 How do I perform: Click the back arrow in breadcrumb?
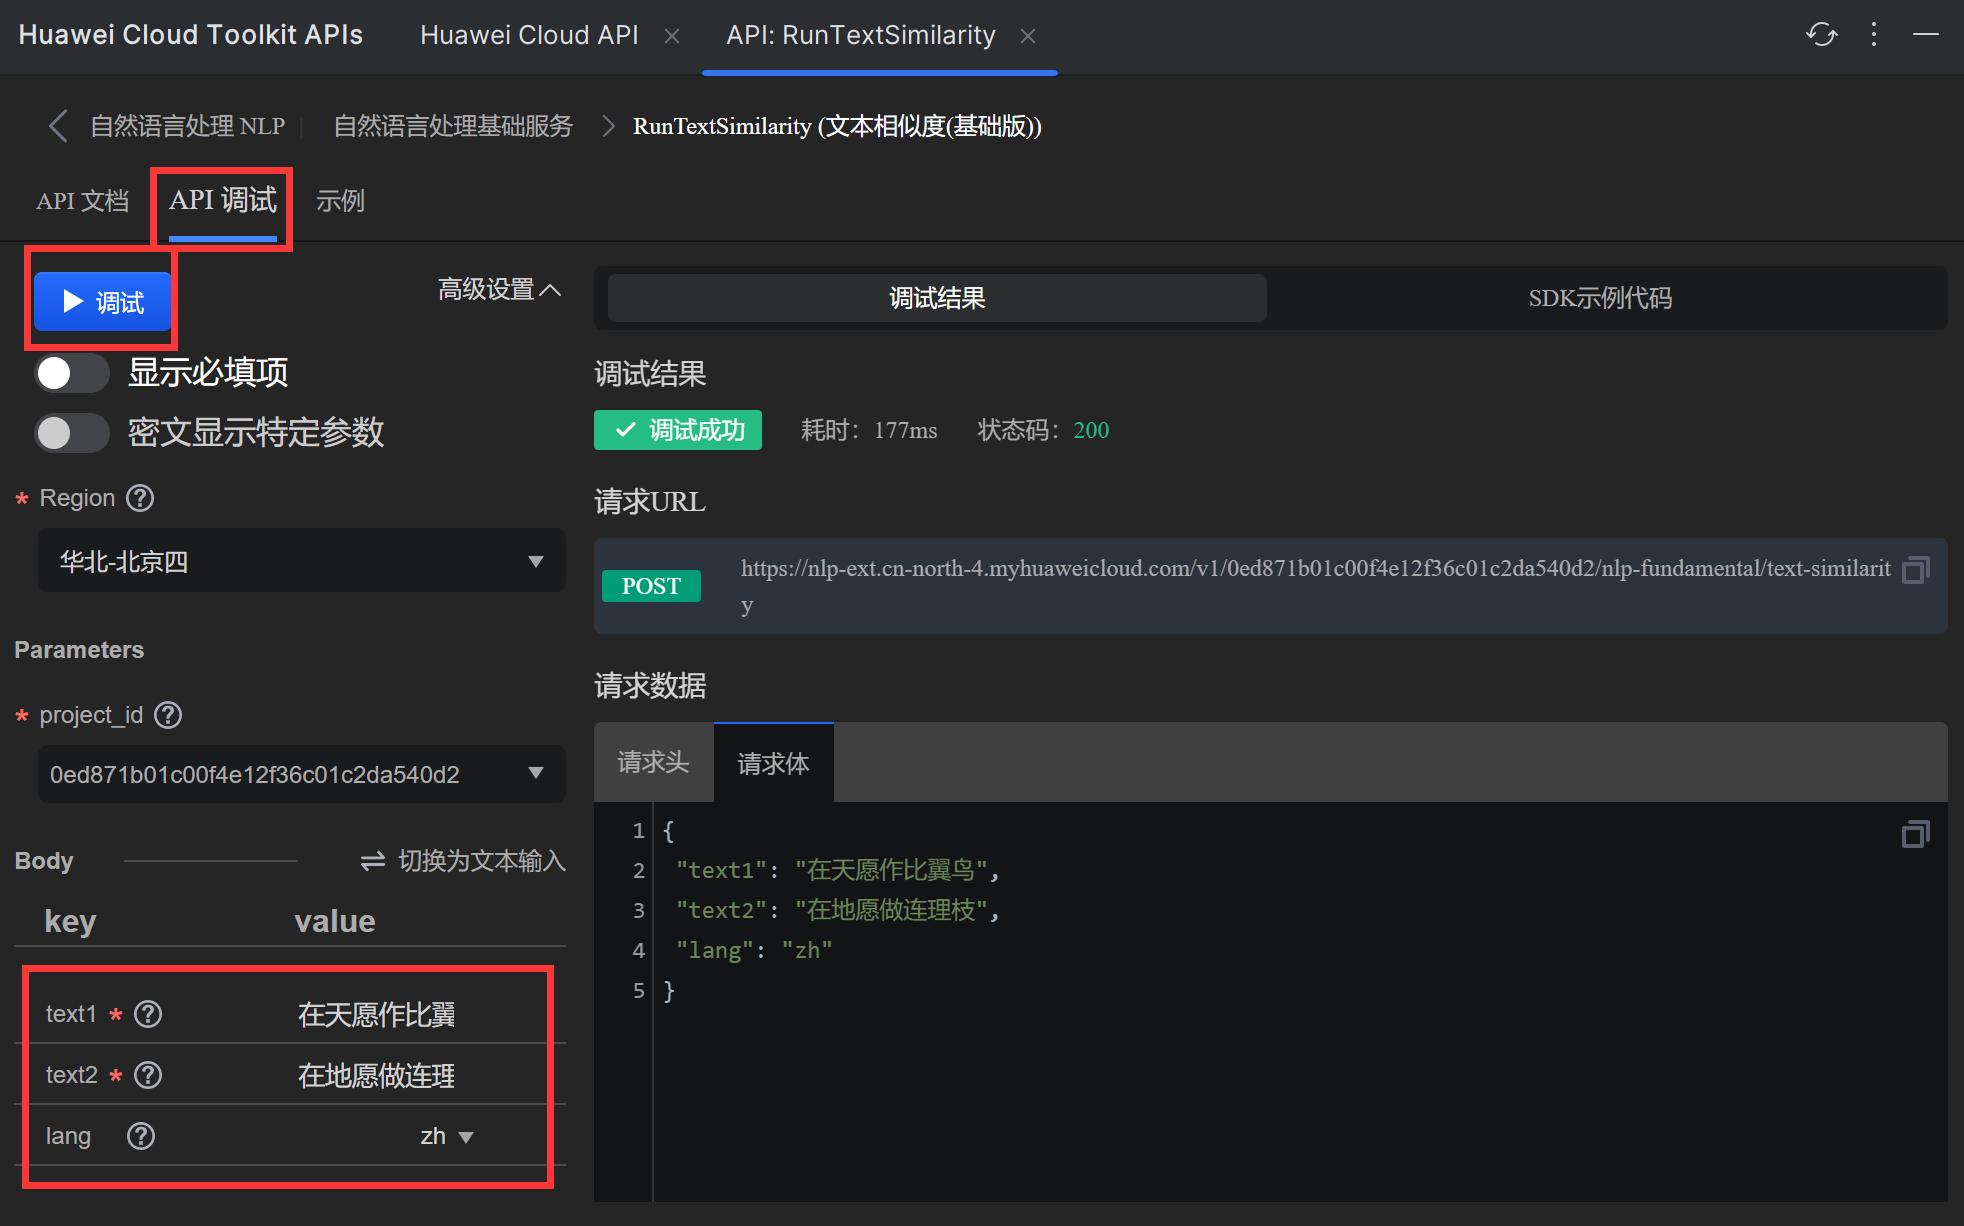(58, 126)
